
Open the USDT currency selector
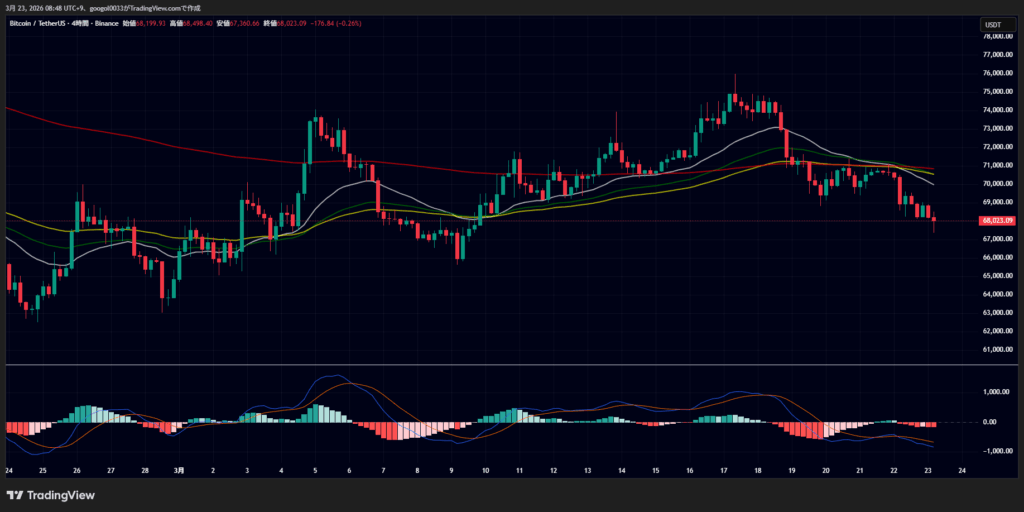pos(993,24)
